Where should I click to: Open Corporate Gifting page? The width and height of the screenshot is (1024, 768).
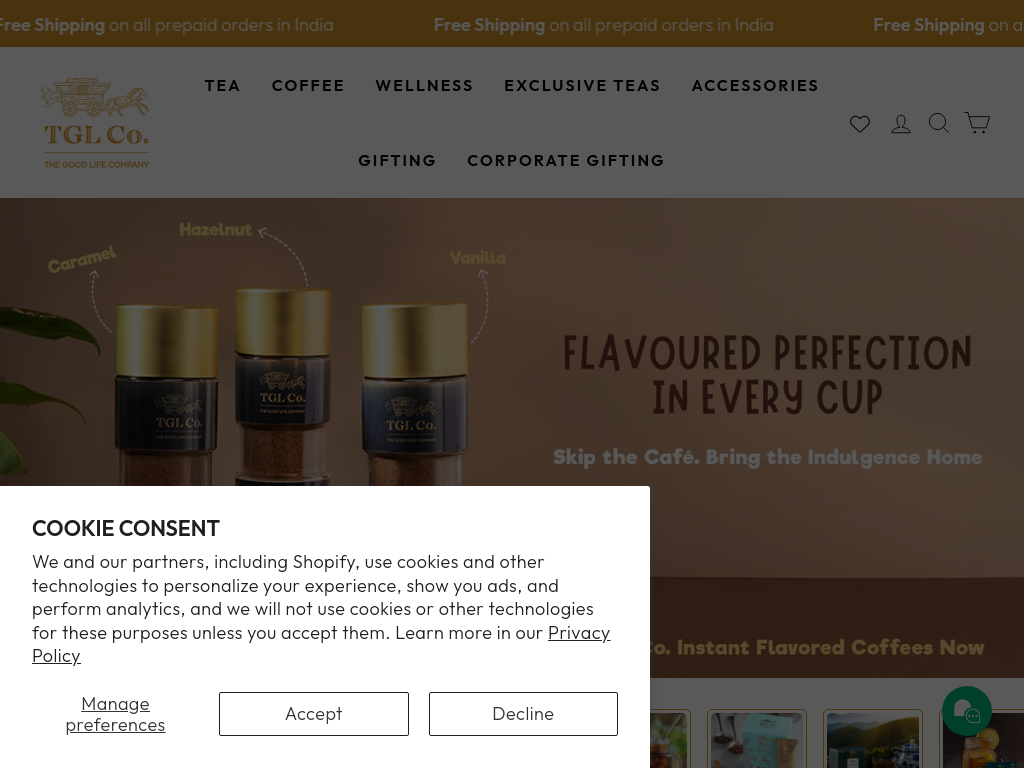click(x=566, y=161)
